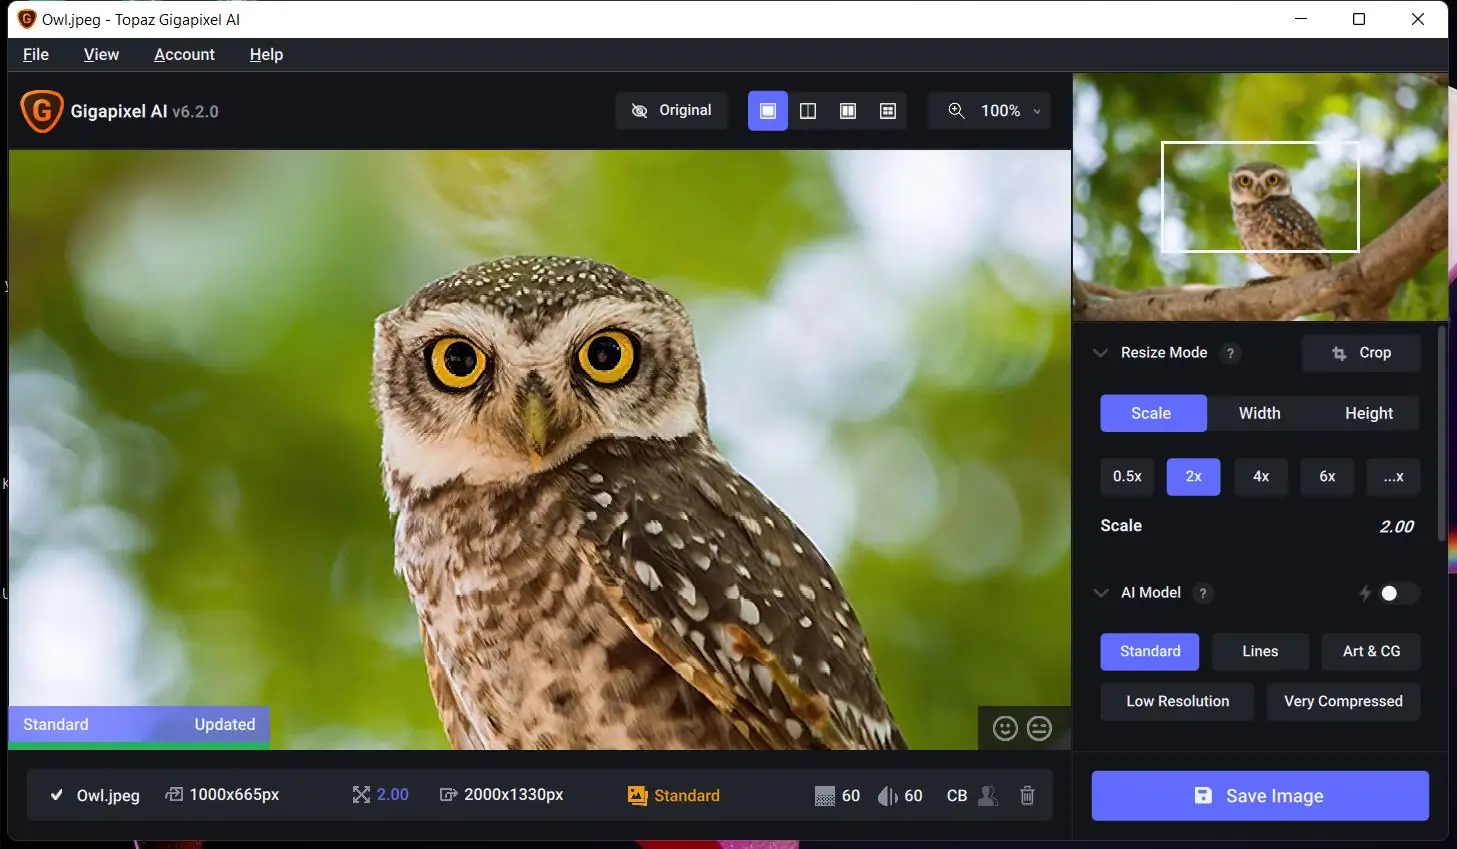Uncheck the Owl.jpeg file checkbox

coord(57,796)
